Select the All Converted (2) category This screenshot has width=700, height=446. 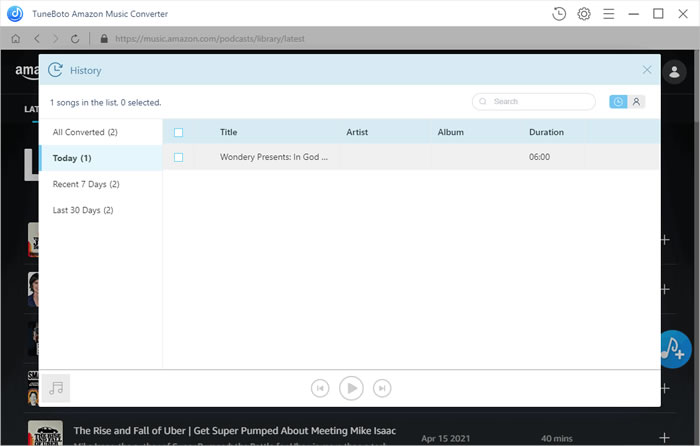point(100,132)
